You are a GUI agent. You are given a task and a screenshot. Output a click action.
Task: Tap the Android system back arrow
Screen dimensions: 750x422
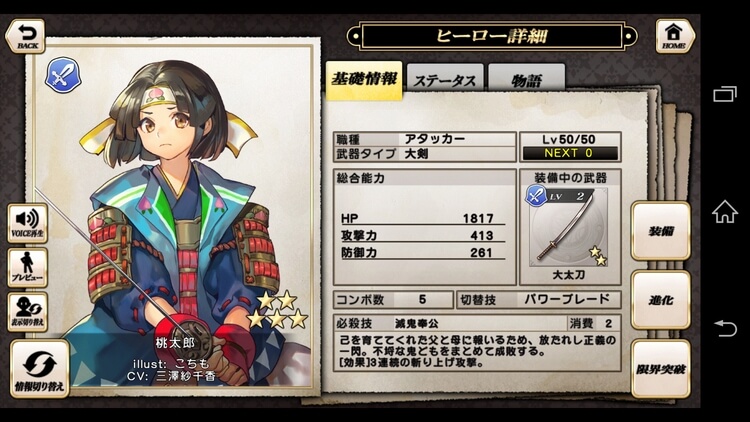point(726,329)
